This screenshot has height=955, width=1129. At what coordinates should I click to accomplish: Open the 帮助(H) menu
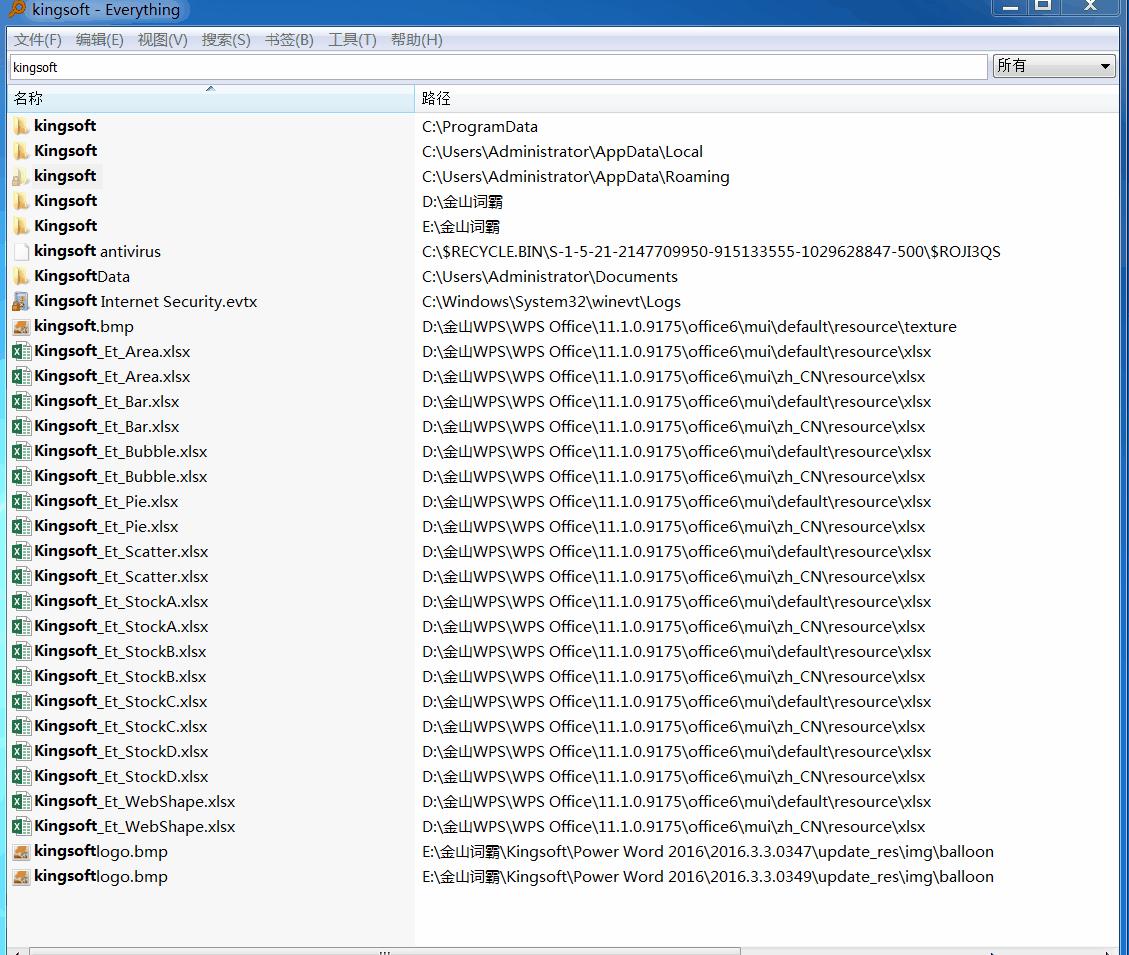(x=416, y=40)
